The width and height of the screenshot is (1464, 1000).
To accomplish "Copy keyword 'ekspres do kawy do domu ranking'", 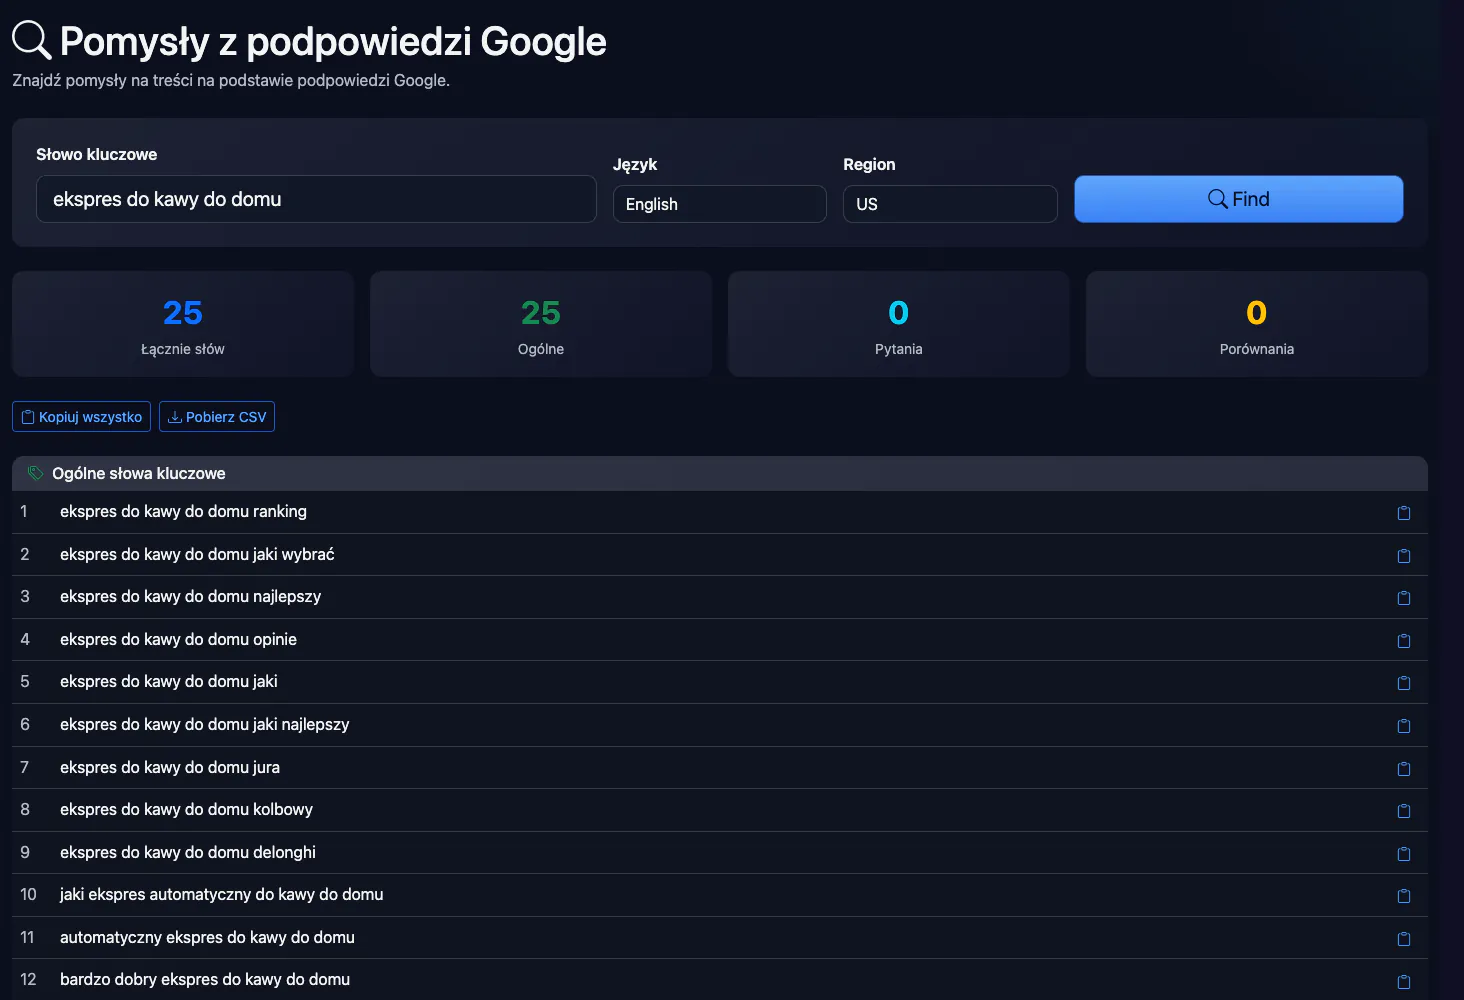I will 1404,513.
